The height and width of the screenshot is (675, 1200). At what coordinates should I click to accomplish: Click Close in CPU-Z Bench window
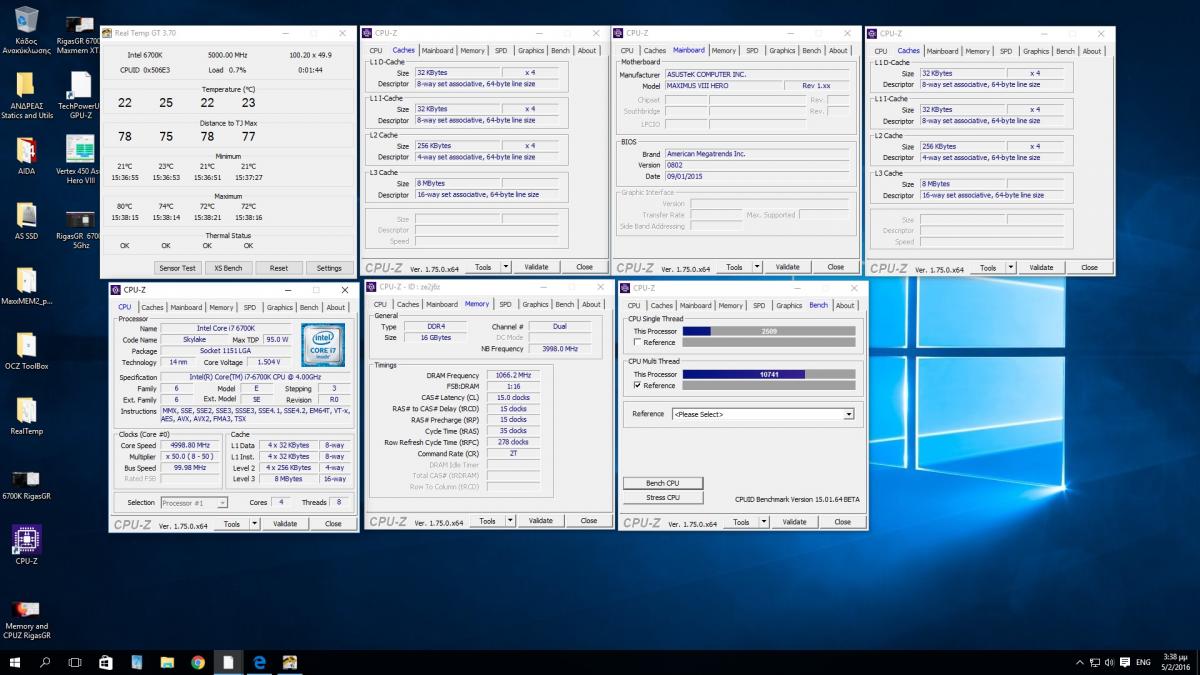843,522
